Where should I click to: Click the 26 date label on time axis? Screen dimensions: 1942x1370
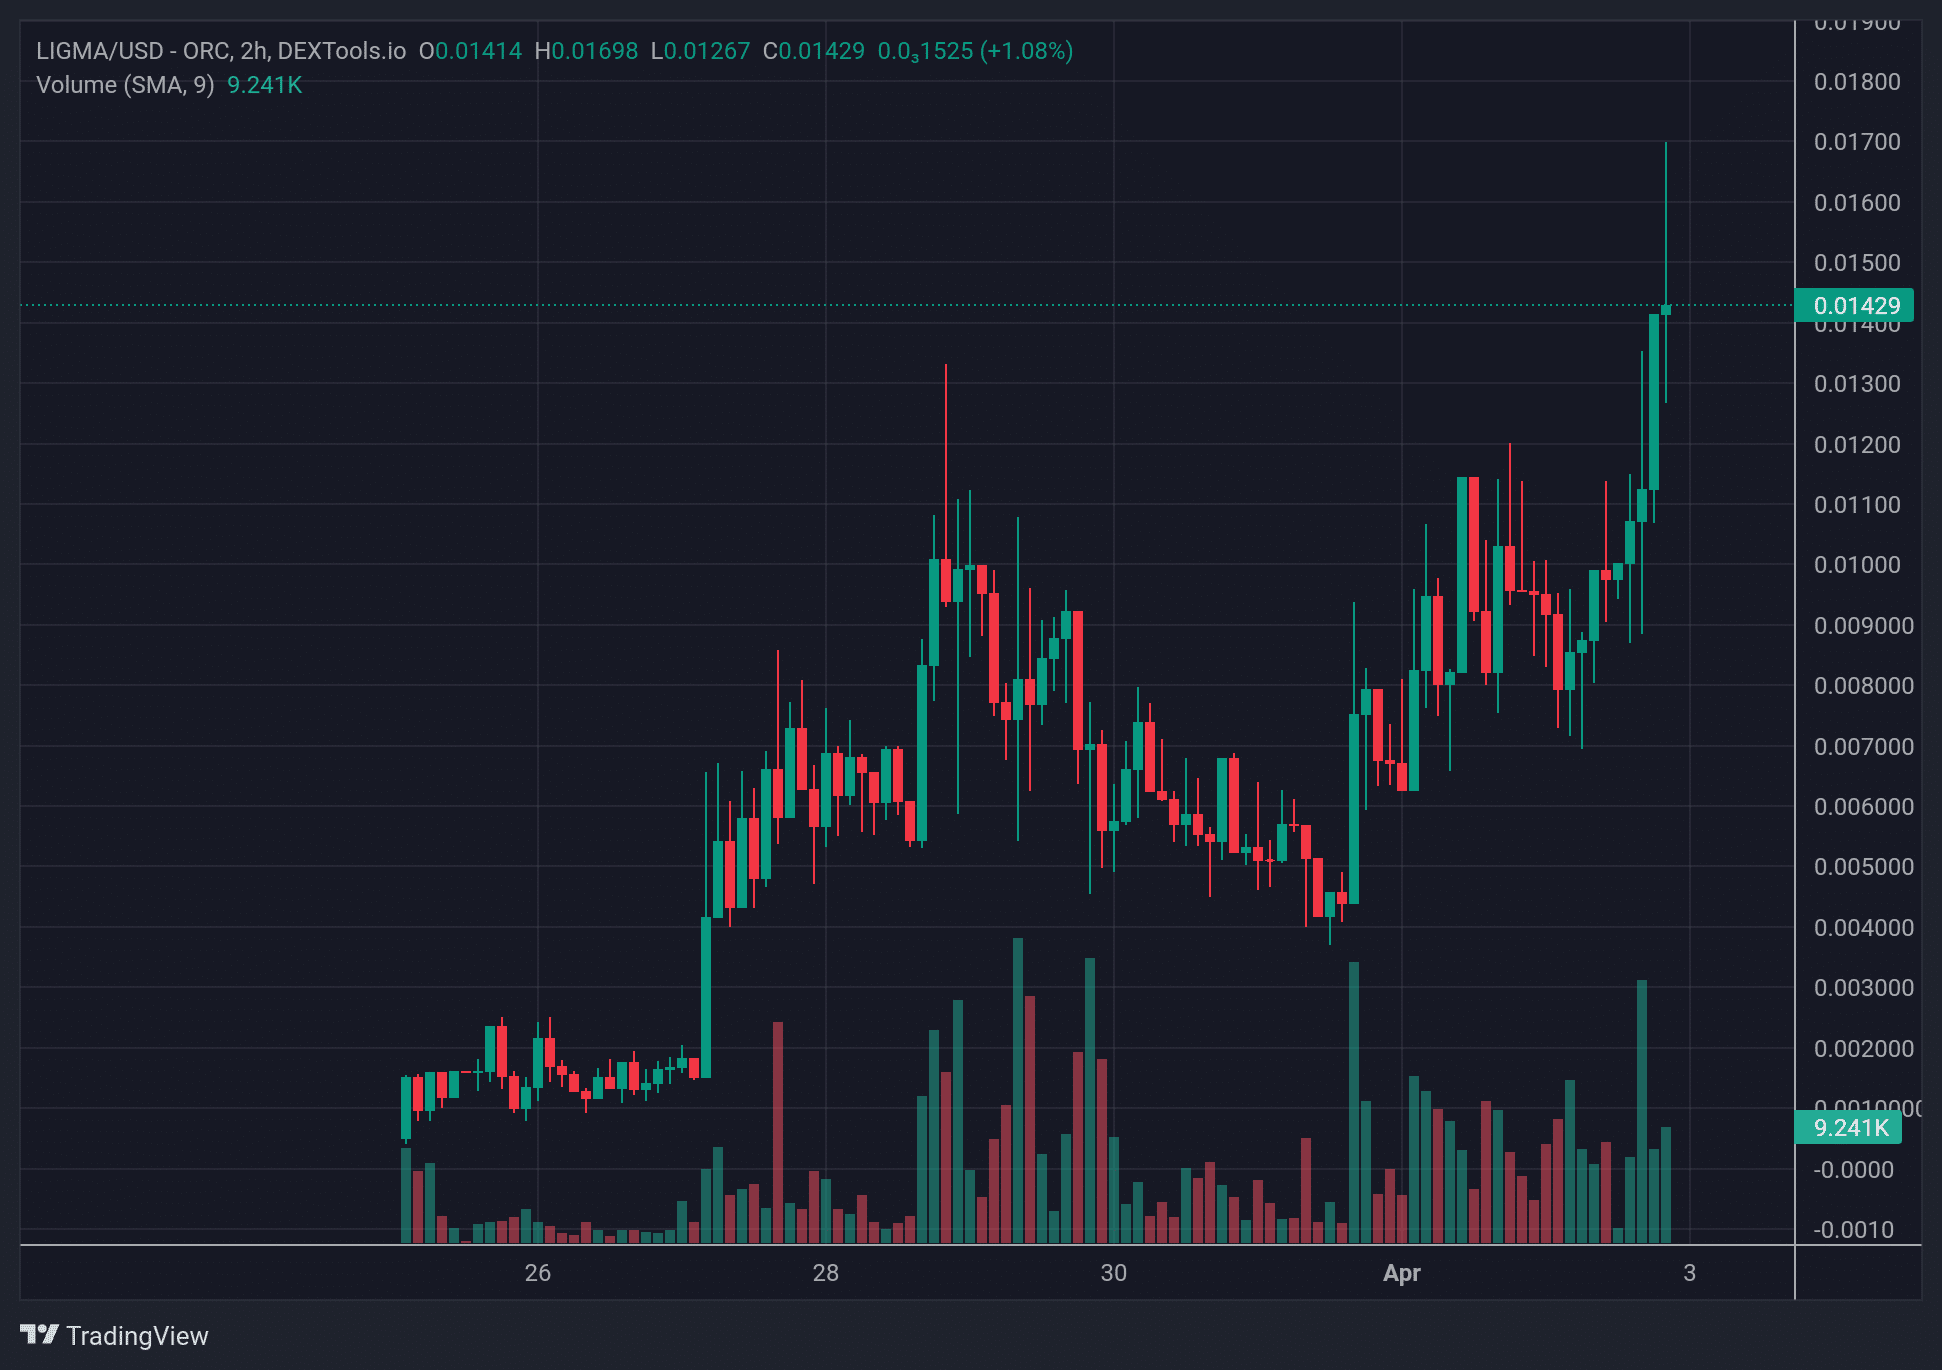pyautogui.click(x=538, y=1273)
